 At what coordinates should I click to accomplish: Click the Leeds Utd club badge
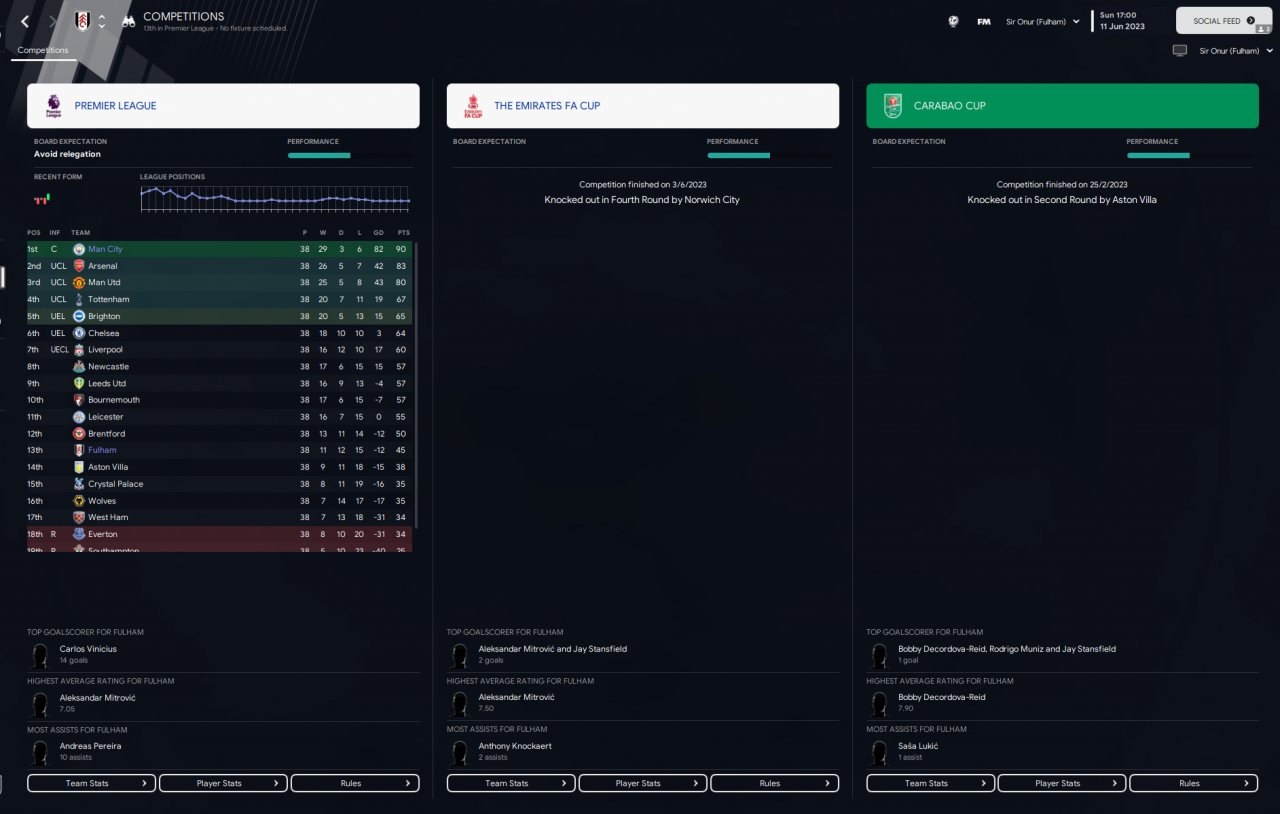79,383
